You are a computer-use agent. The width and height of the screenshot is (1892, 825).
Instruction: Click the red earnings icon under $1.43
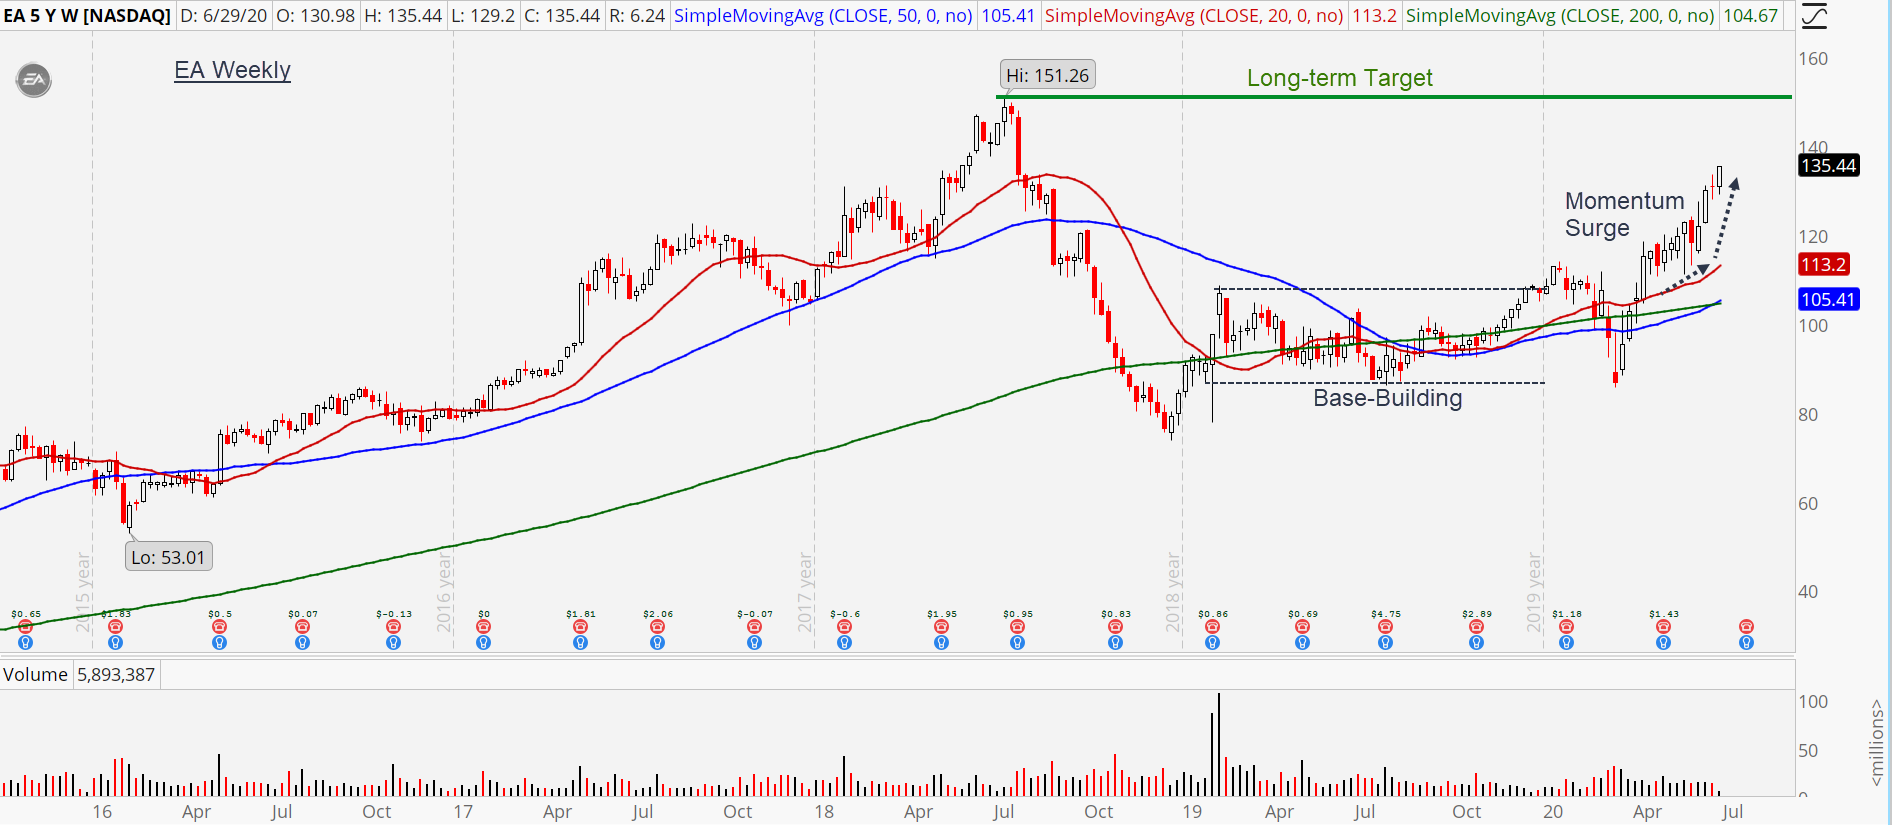(1663, 627)
